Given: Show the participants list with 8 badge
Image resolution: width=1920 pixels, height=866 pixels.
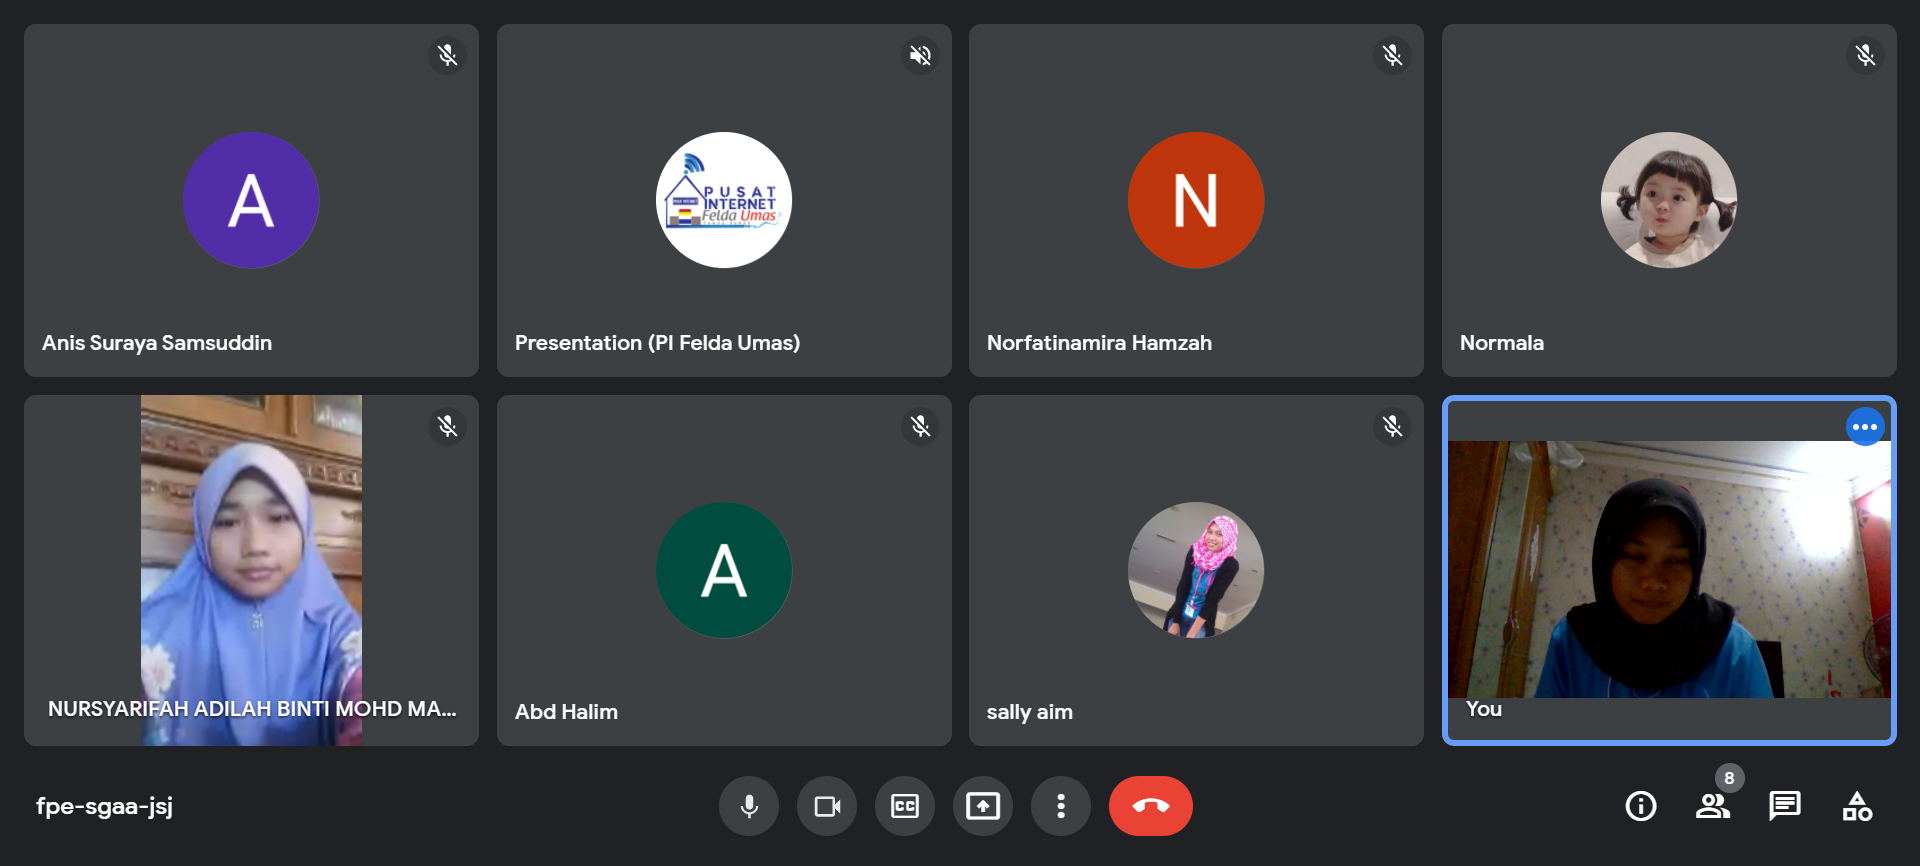Looking at the screenshot, I should [1712, 806].
